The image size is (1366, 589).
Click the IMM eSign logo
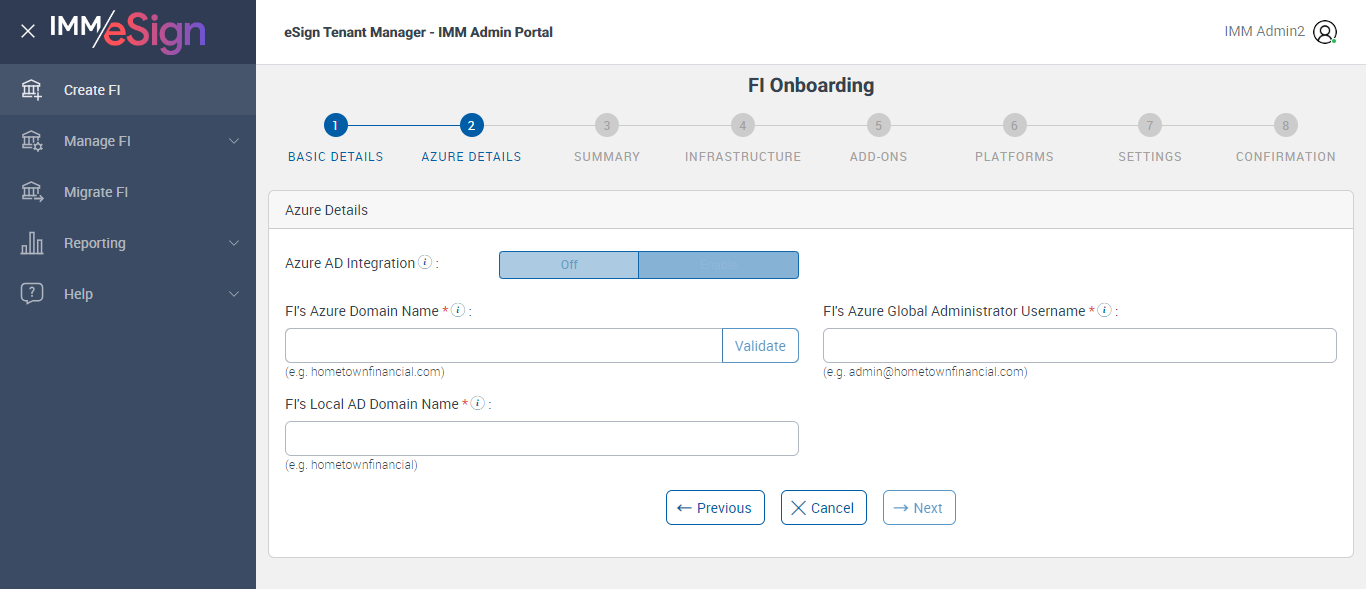[128, 31]
